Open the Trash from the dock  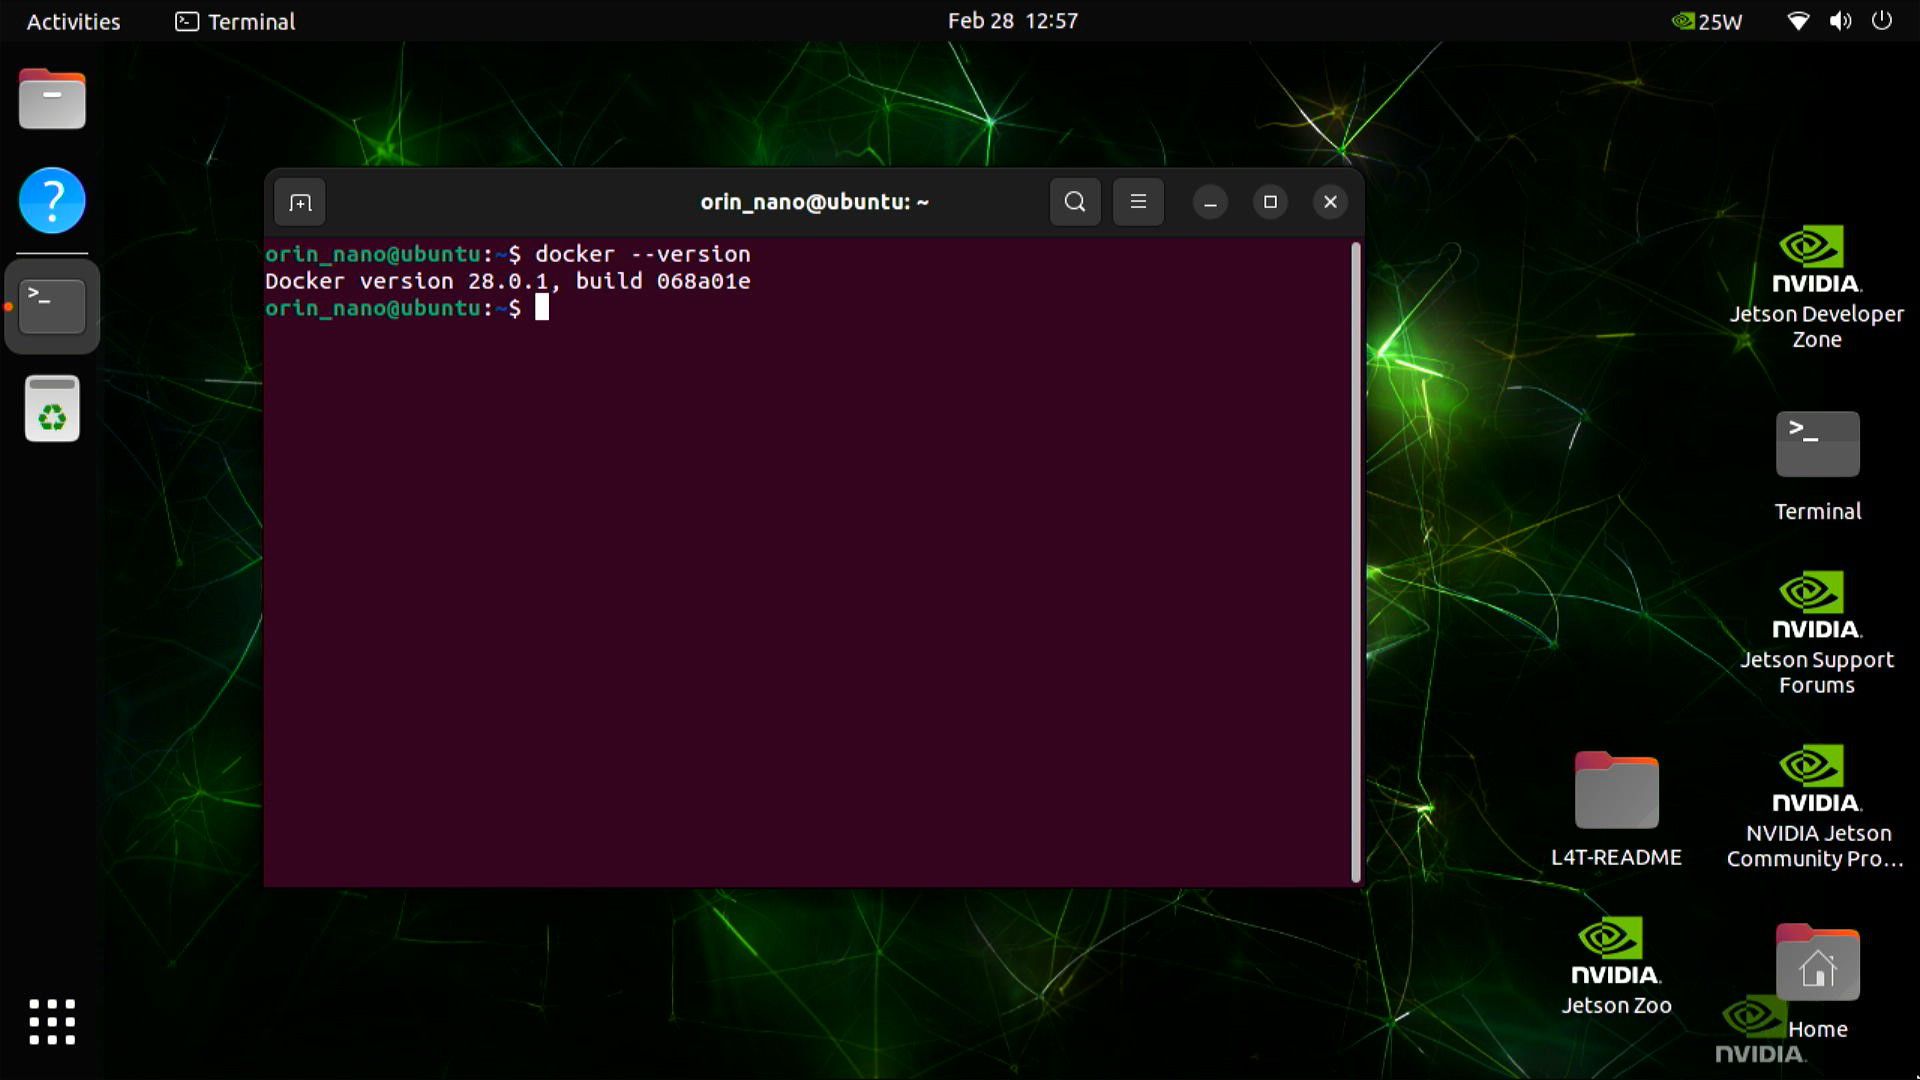(x=51, y=408)
